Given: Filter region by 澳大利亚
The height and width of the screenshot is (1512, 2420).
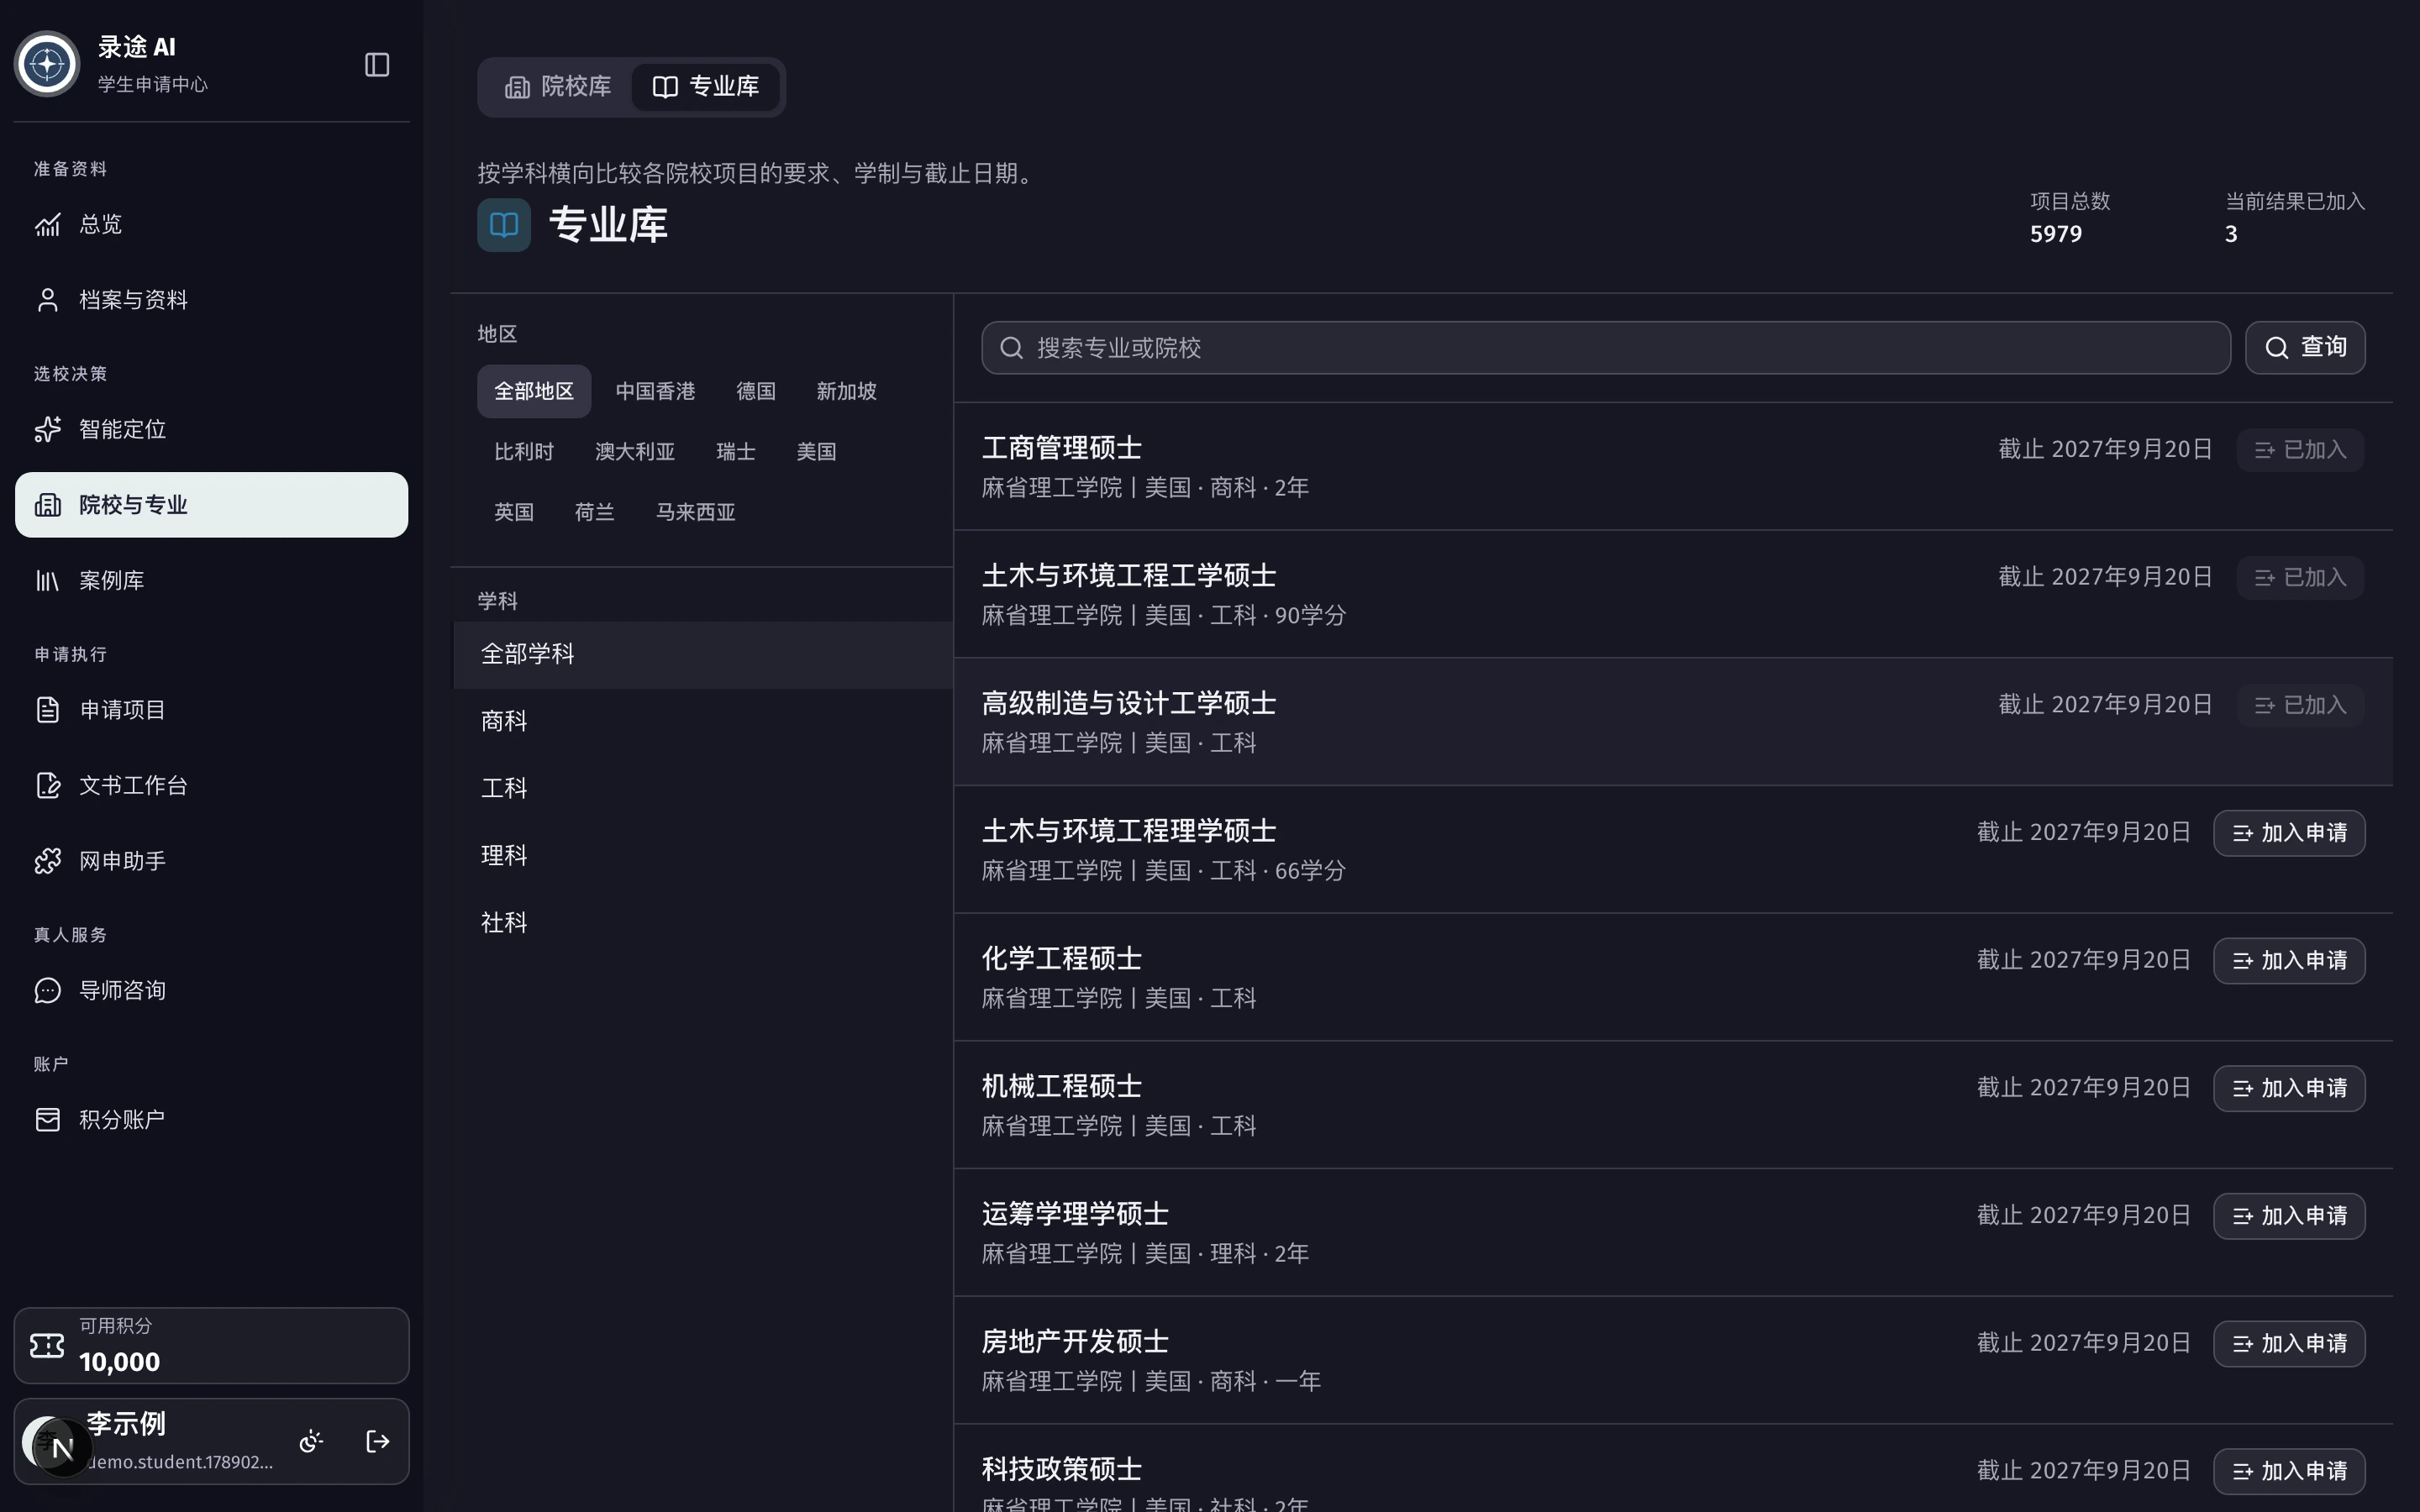Looking at the screenshot, I should point(635,452).
